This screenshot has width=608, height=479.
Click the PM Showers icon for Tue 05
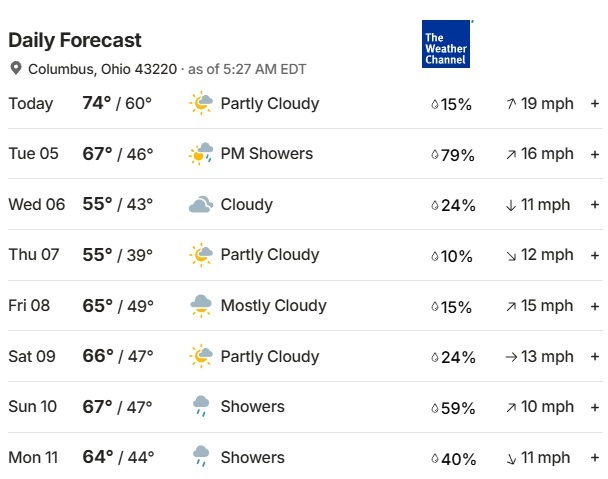[x=201, y=154]
